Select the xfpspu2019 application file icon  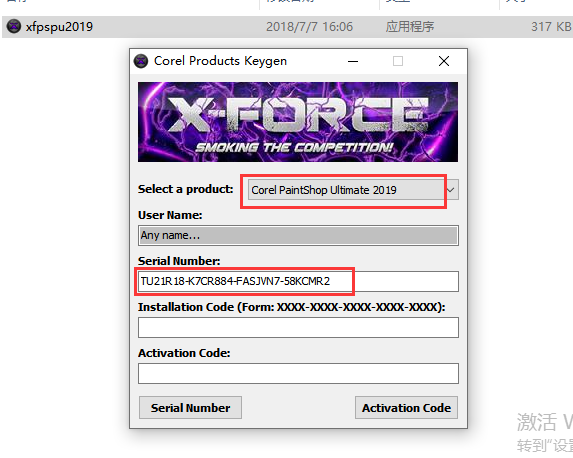pyautogui.click(x=14, y=26)
